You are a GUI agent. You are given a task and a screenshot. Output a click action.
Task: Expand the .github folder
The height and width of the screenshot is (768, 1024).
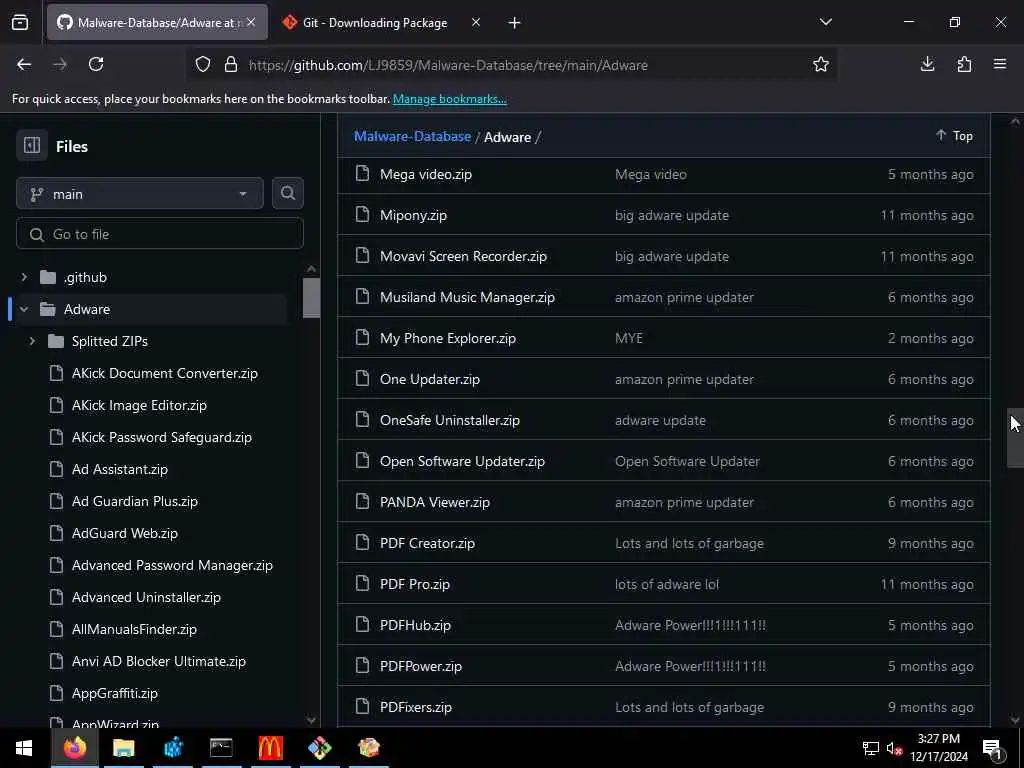(x=24, y=278)
